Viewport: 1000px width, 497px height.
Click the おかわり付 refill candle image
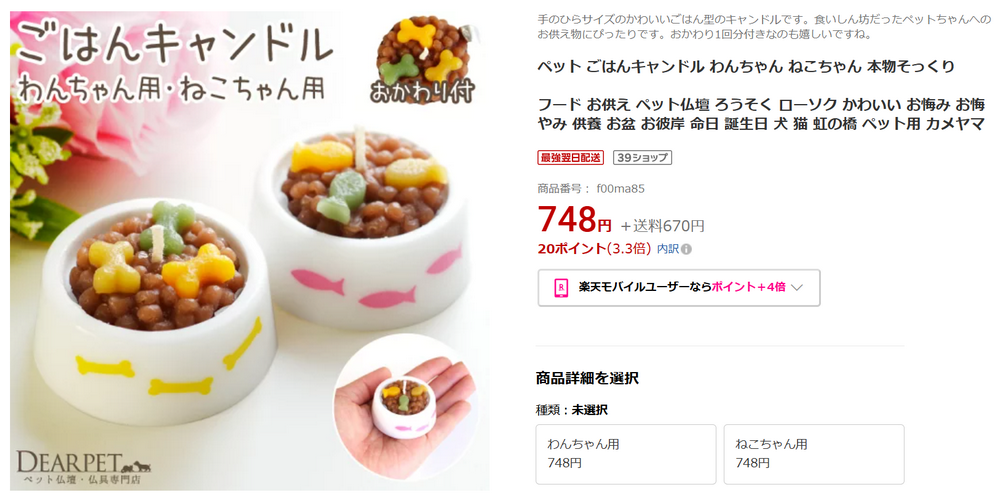[423, 61]
